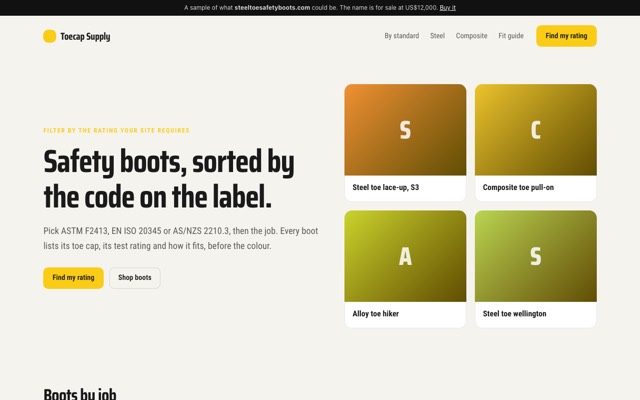Click the Safety boots main headline
Screen dimensions: 640x400
coord(169,179)
